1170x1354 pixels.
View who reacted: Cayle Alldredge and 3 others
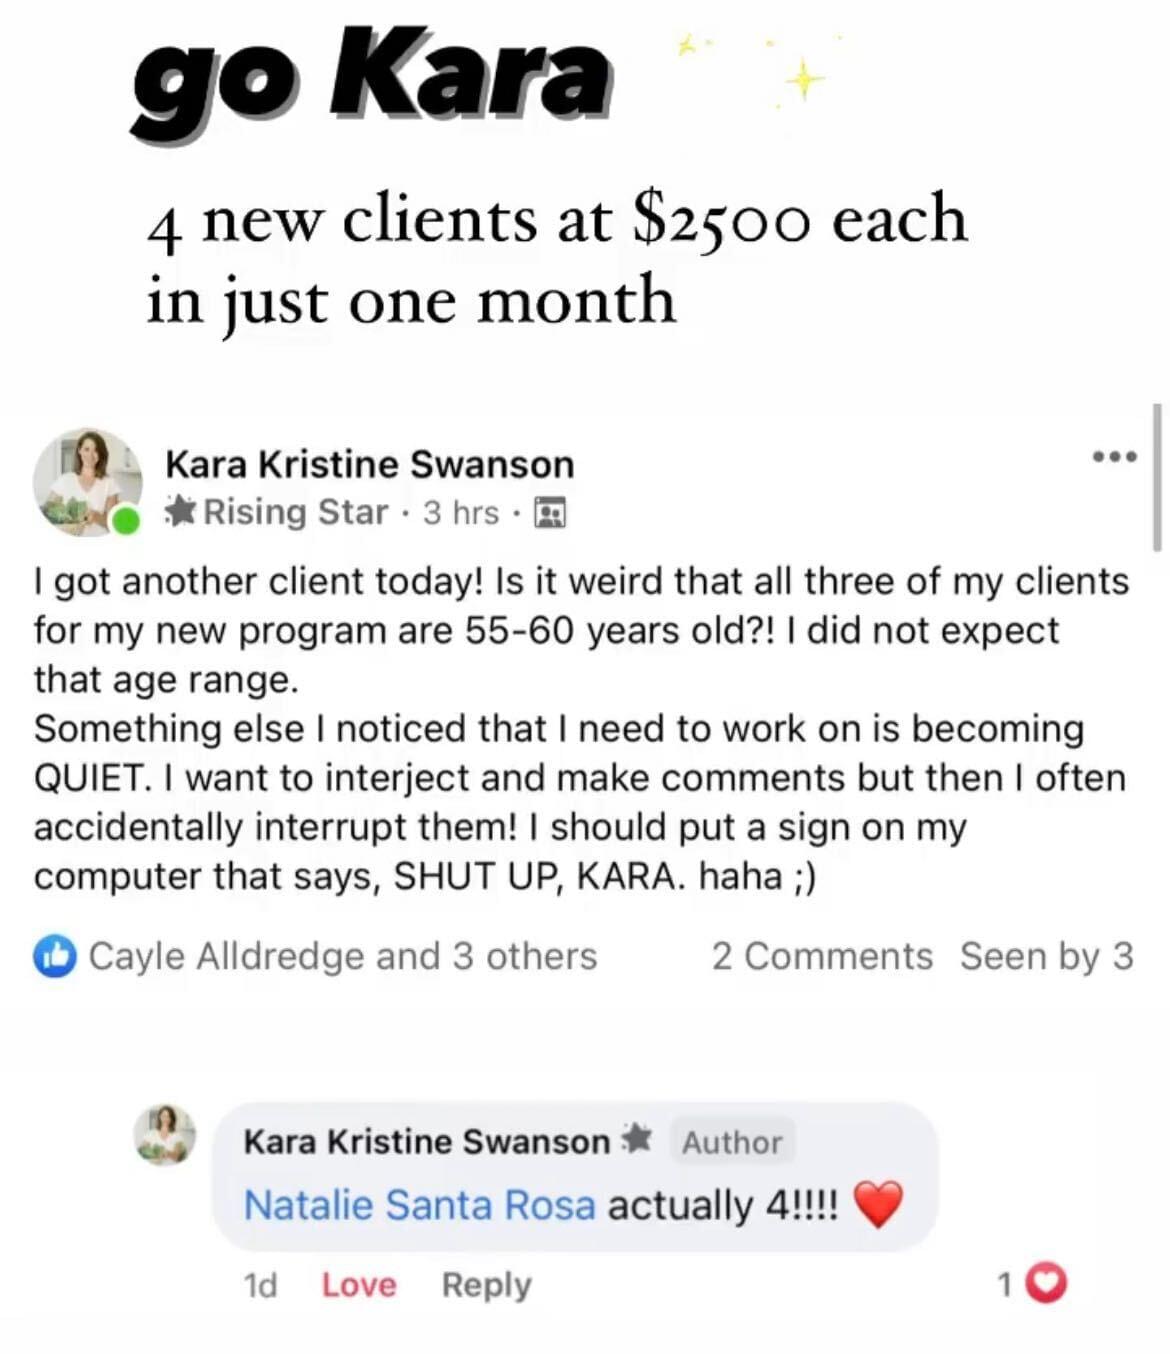(x=342, y=956)
